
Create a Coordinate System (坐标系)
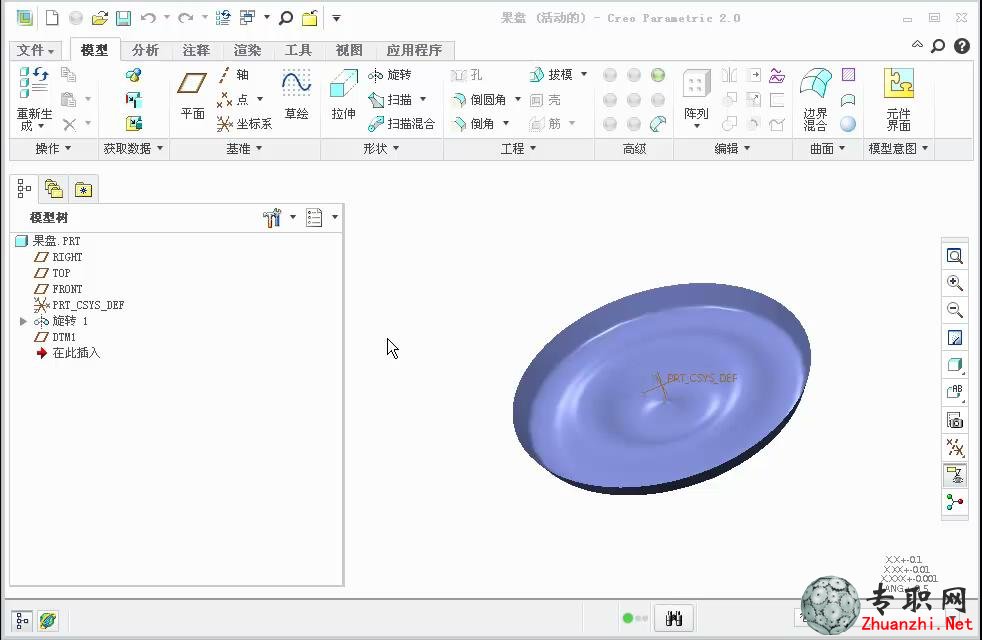click(x=244, y=124)
